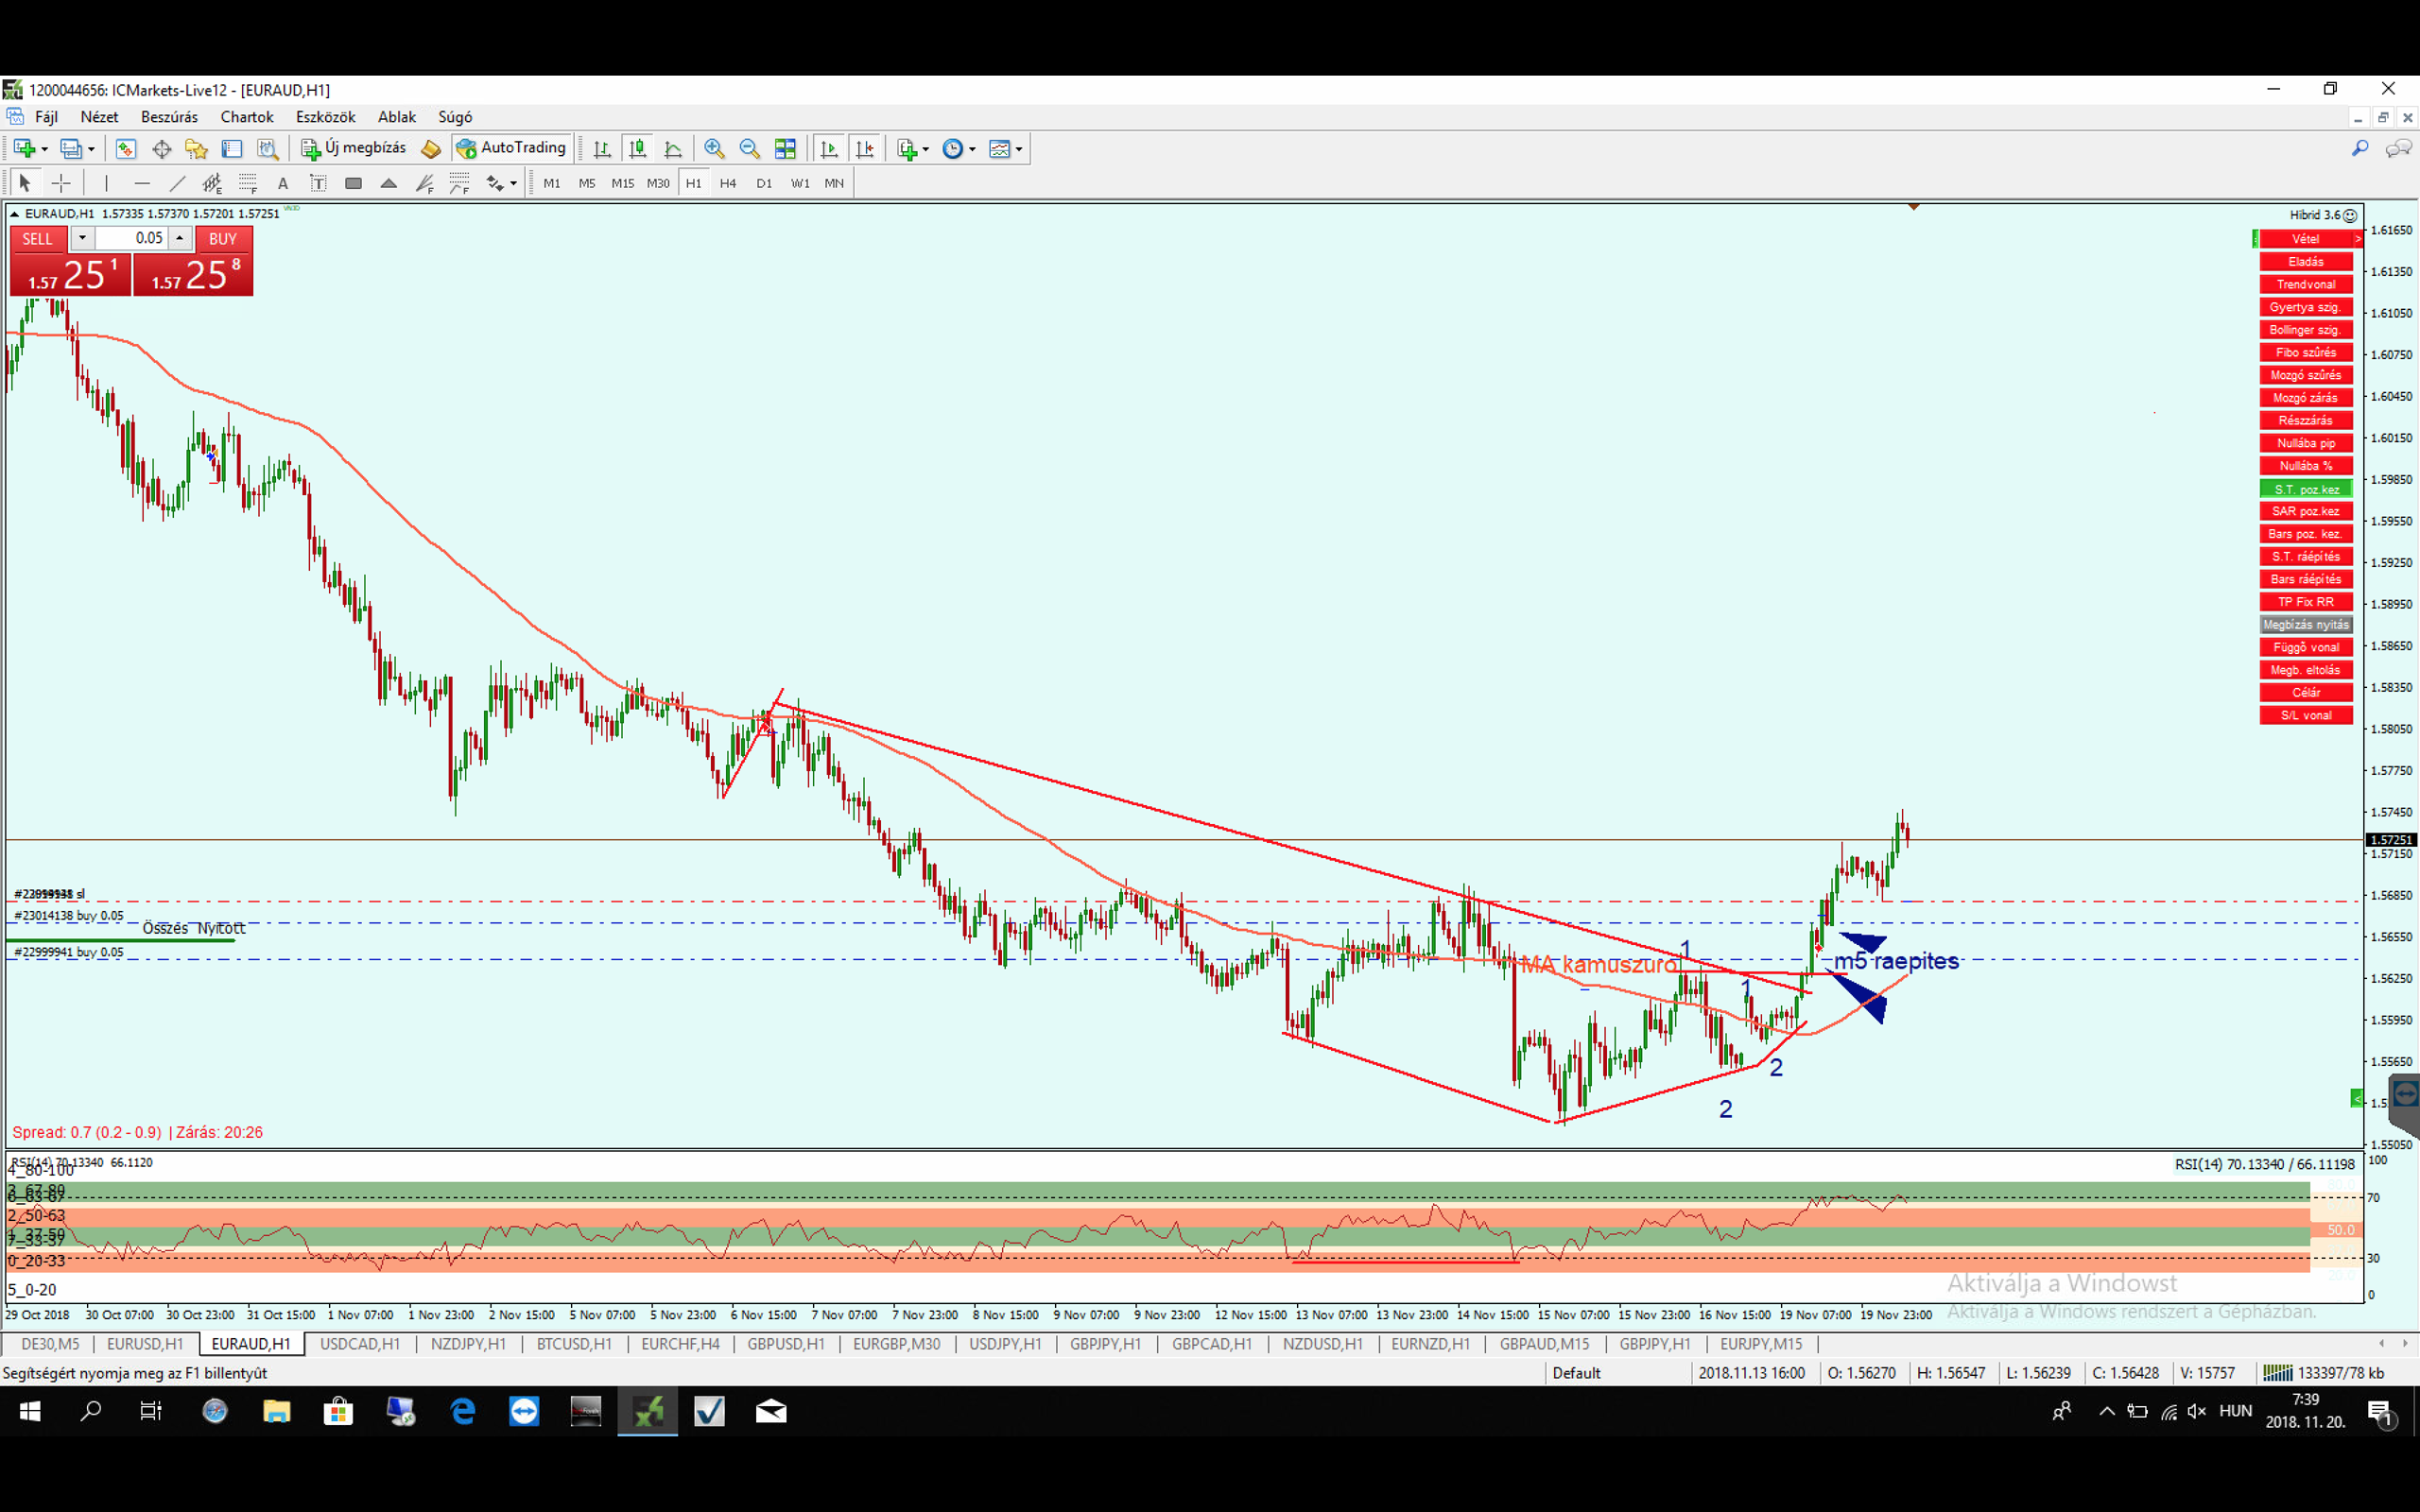Open the Chartok menu
2420x1512 pixels.
point(247,117)
